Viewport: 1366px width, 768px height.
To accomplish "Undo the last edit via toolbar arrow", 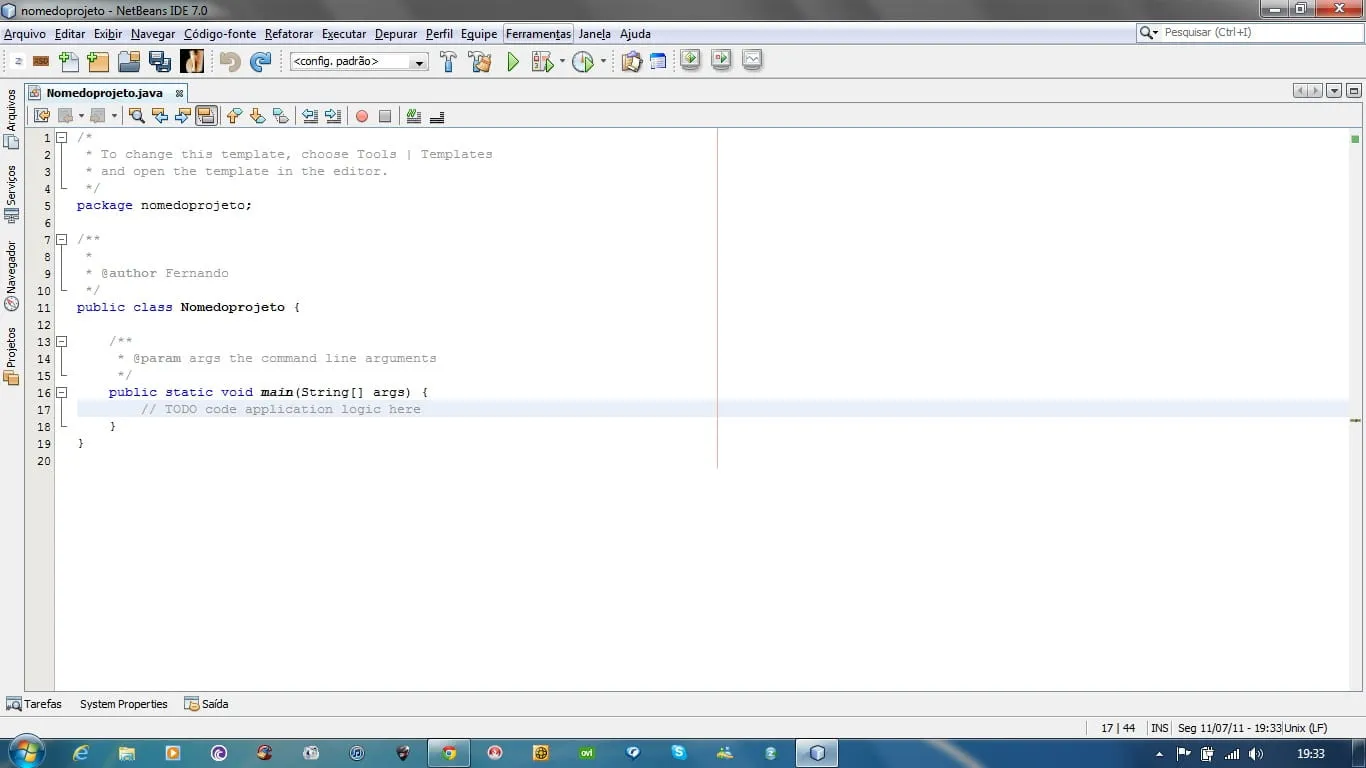I will click(230, 62).
